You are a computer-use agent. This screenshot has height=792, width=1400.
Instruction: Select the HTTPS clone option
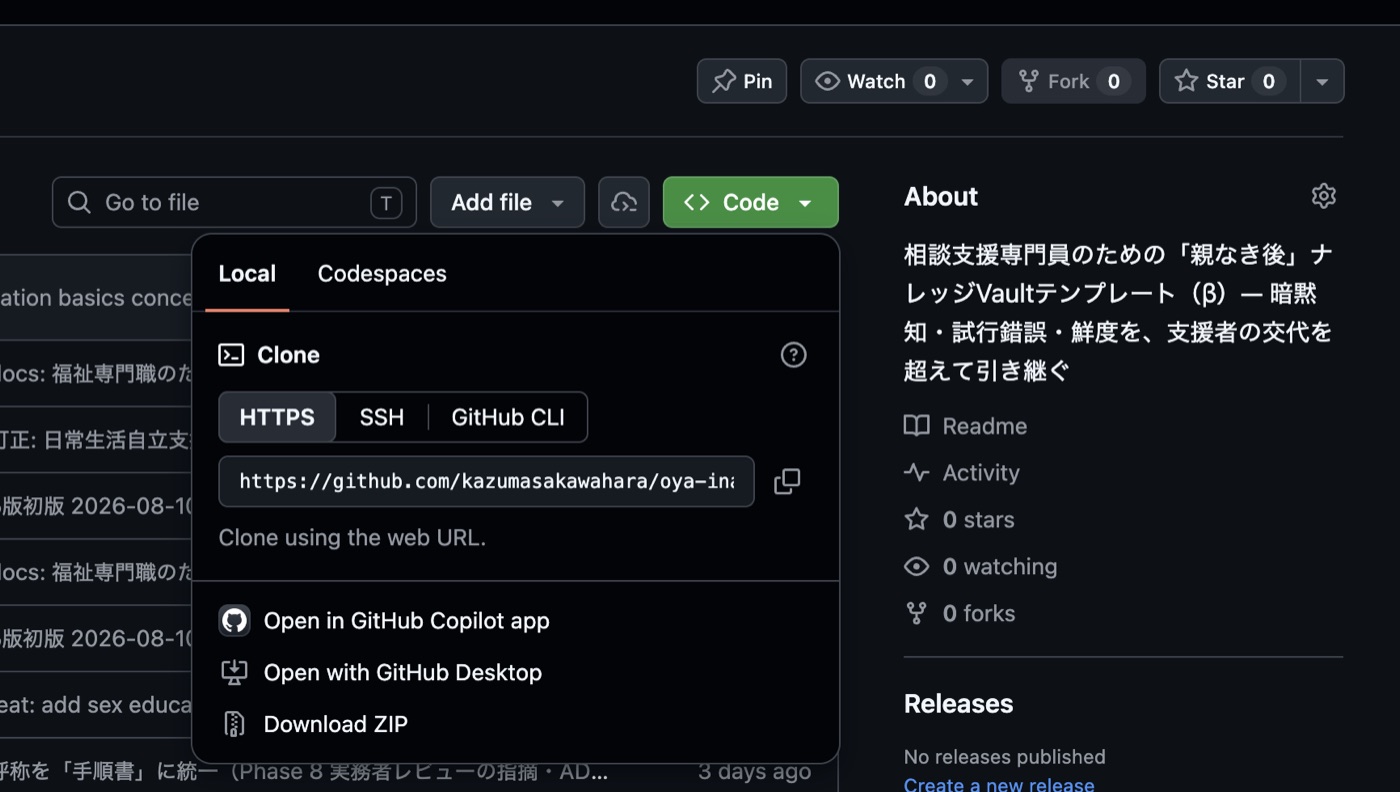click(277, 417)
